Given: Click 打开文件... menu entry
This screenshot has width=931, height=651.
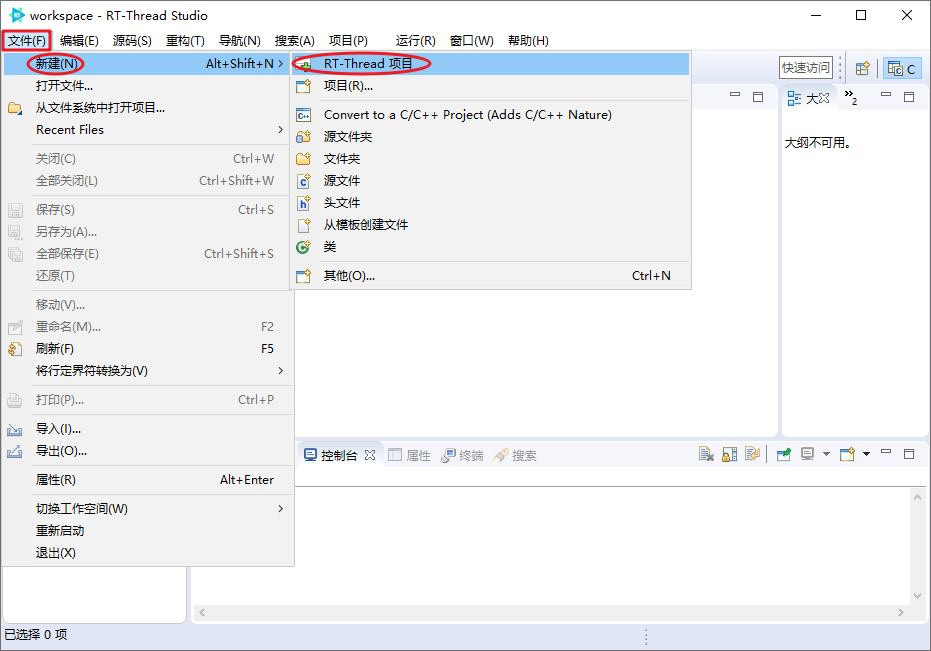Looking at the screenshot, I should pos(147,86).
